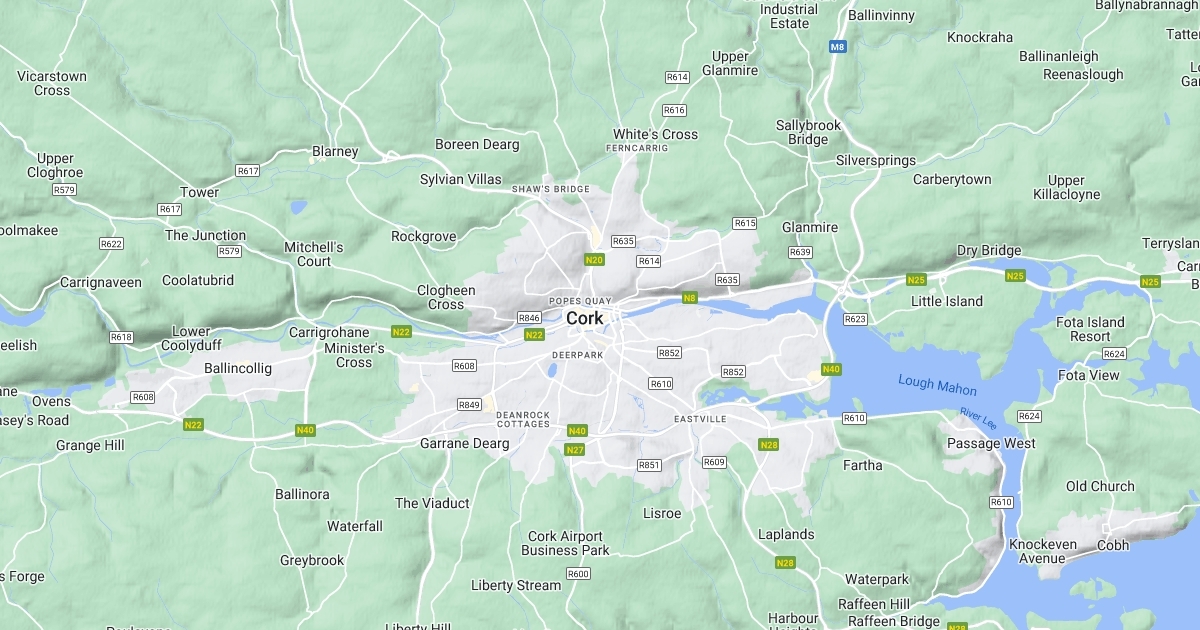Click the R623 badge on Little Island
This screenshot has height=630, width=1200.
(855, 319)
